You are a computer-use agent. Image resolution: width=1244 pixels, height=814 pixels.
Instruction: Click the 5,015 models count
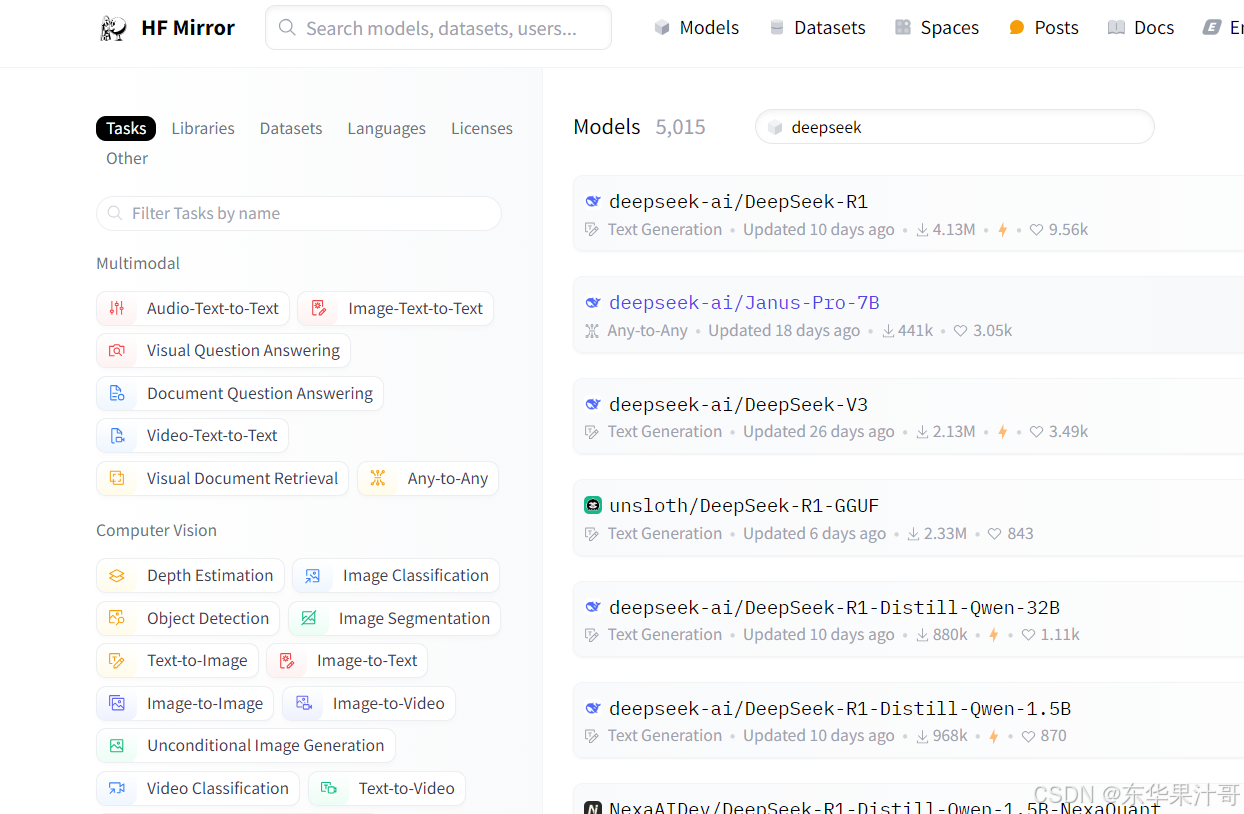click(x=680, y=127)
